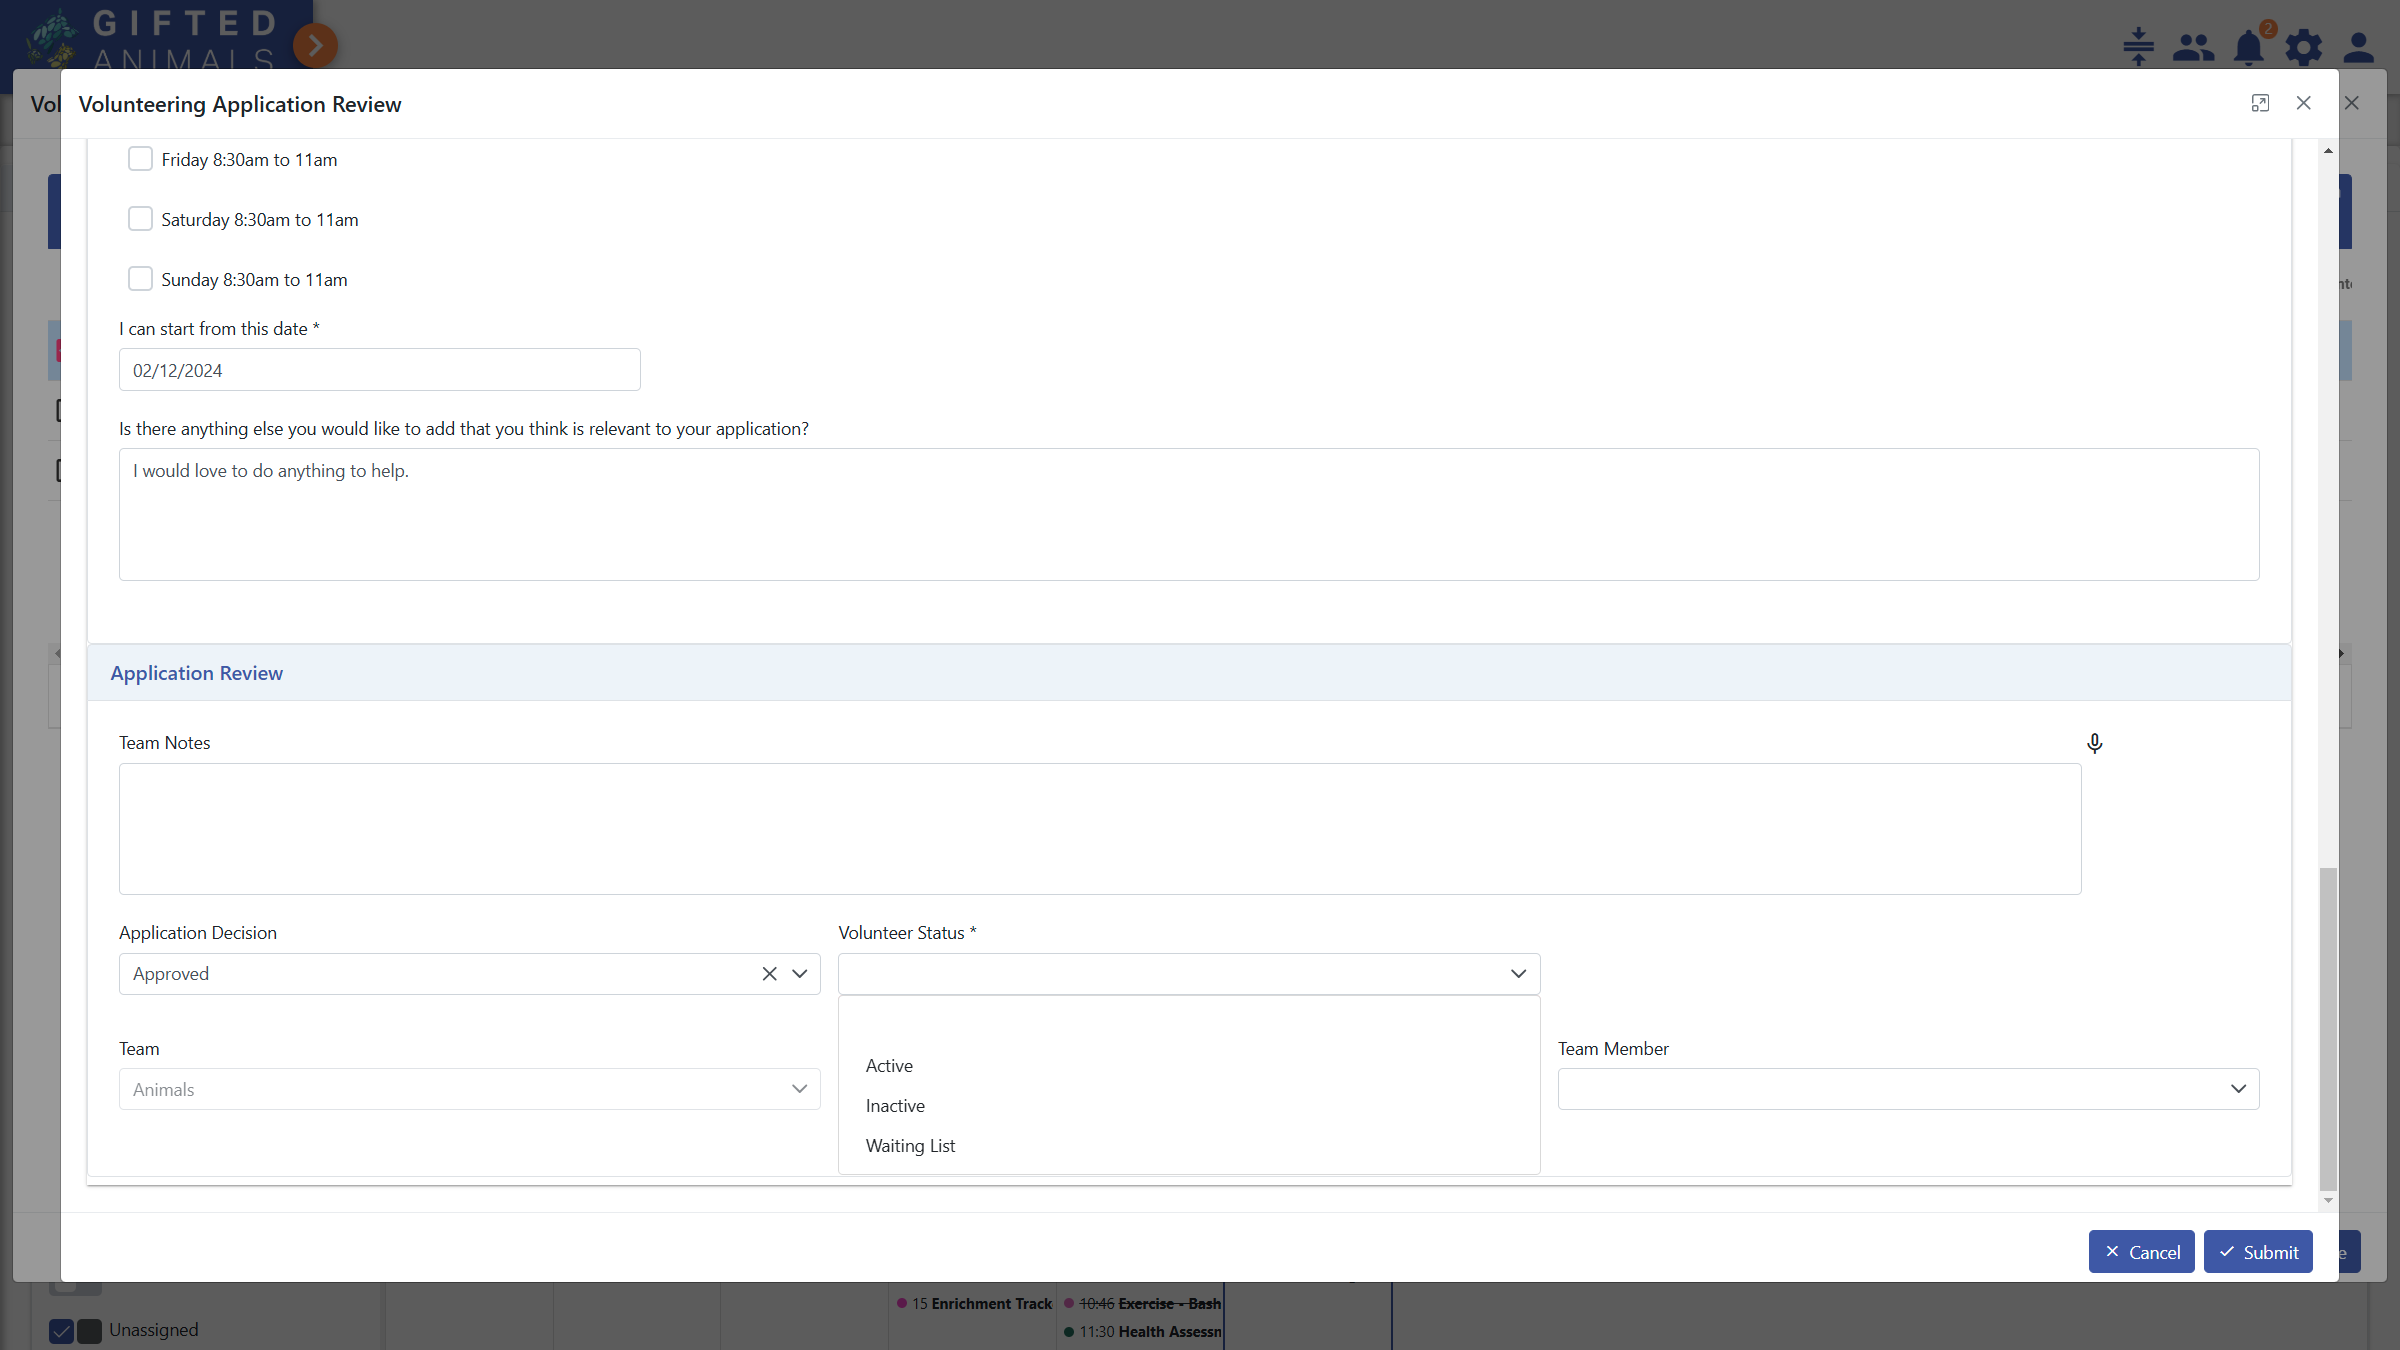Select Active volunteer status

[x=1189, y=1066]
